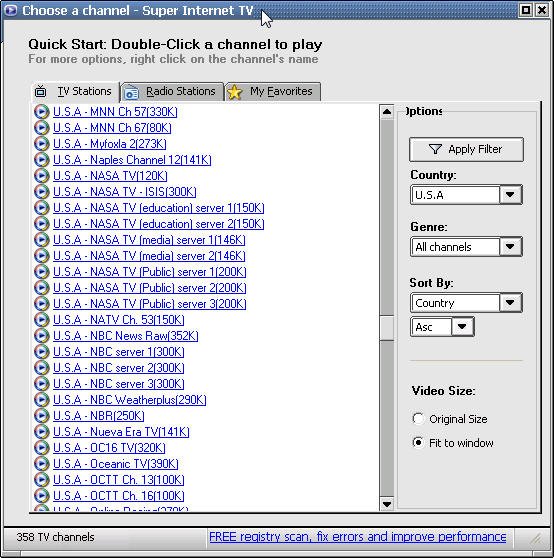Open FREE registry scan link

click(x=358, y=536)
